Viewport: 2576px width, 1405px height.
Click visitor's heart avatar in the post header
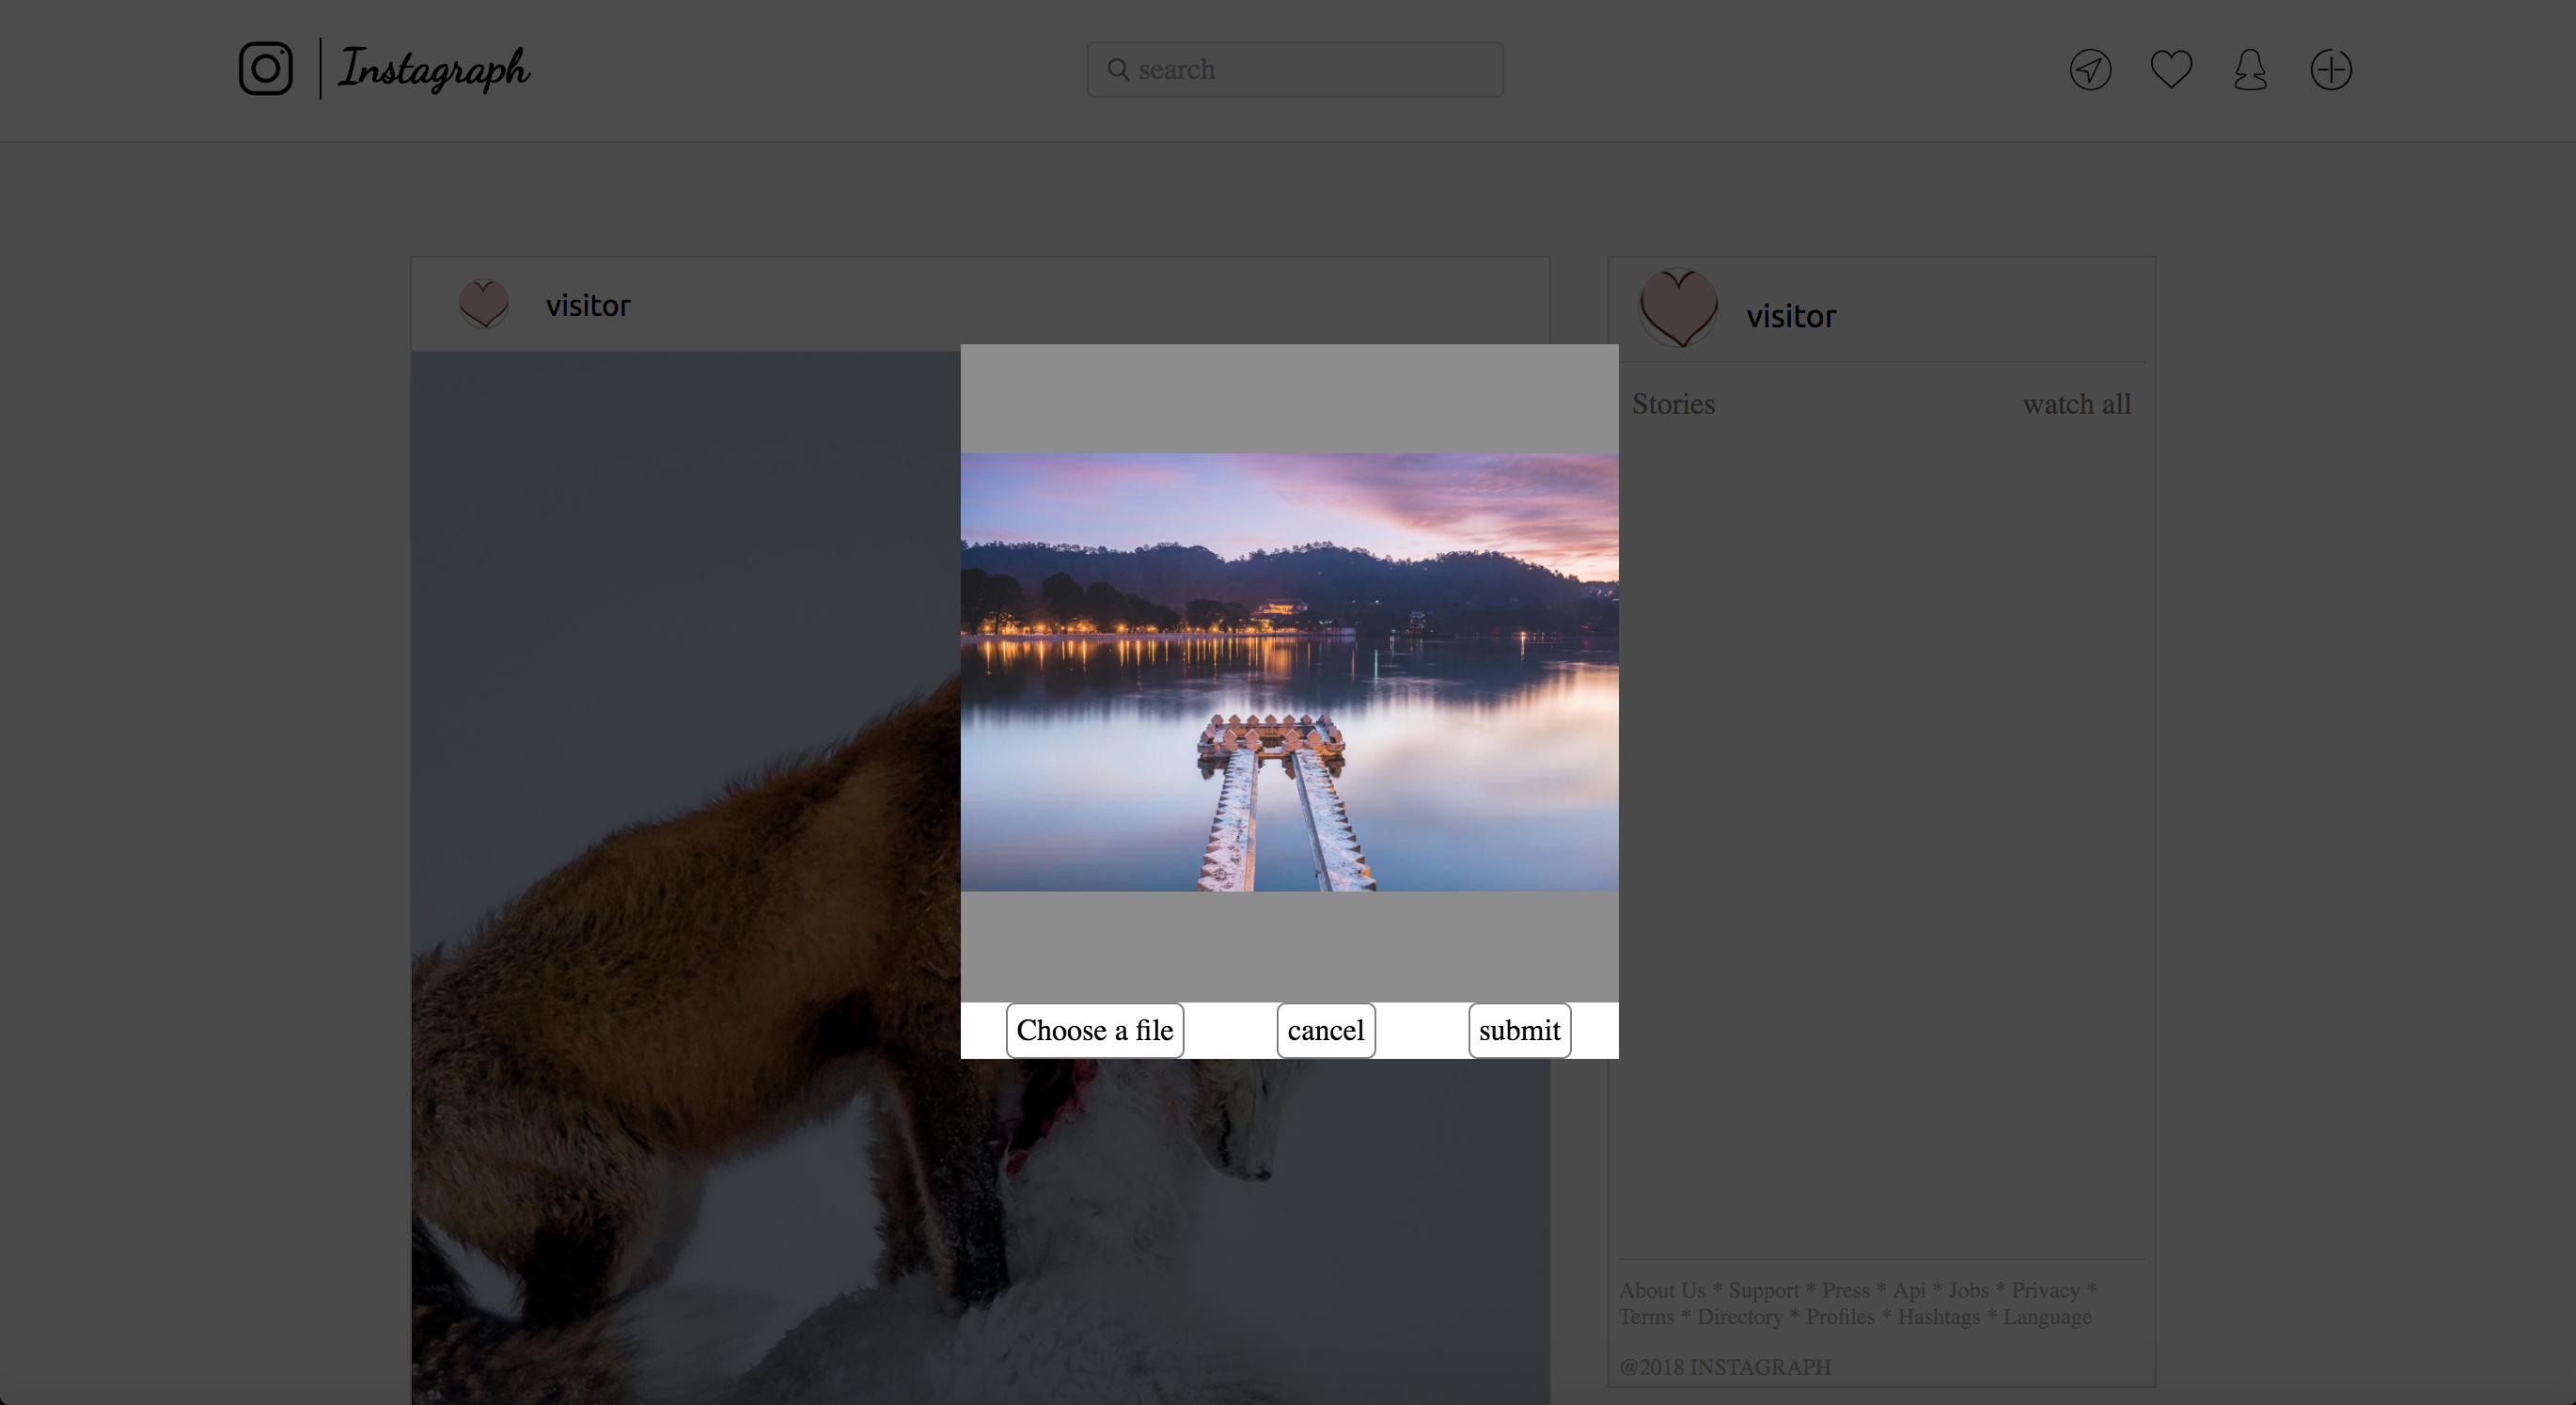[x=484, y=304]
